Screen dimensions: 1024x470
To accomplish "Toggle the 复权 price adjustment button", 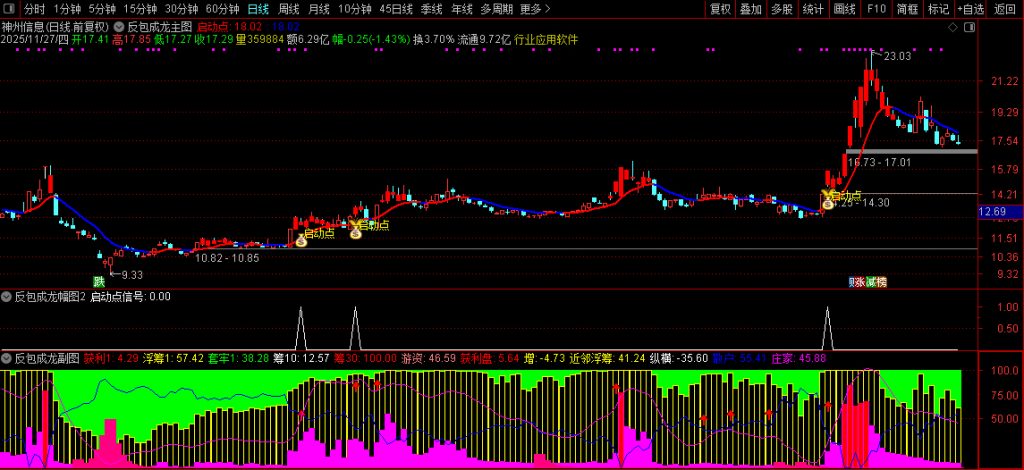I will coord(720,9).
